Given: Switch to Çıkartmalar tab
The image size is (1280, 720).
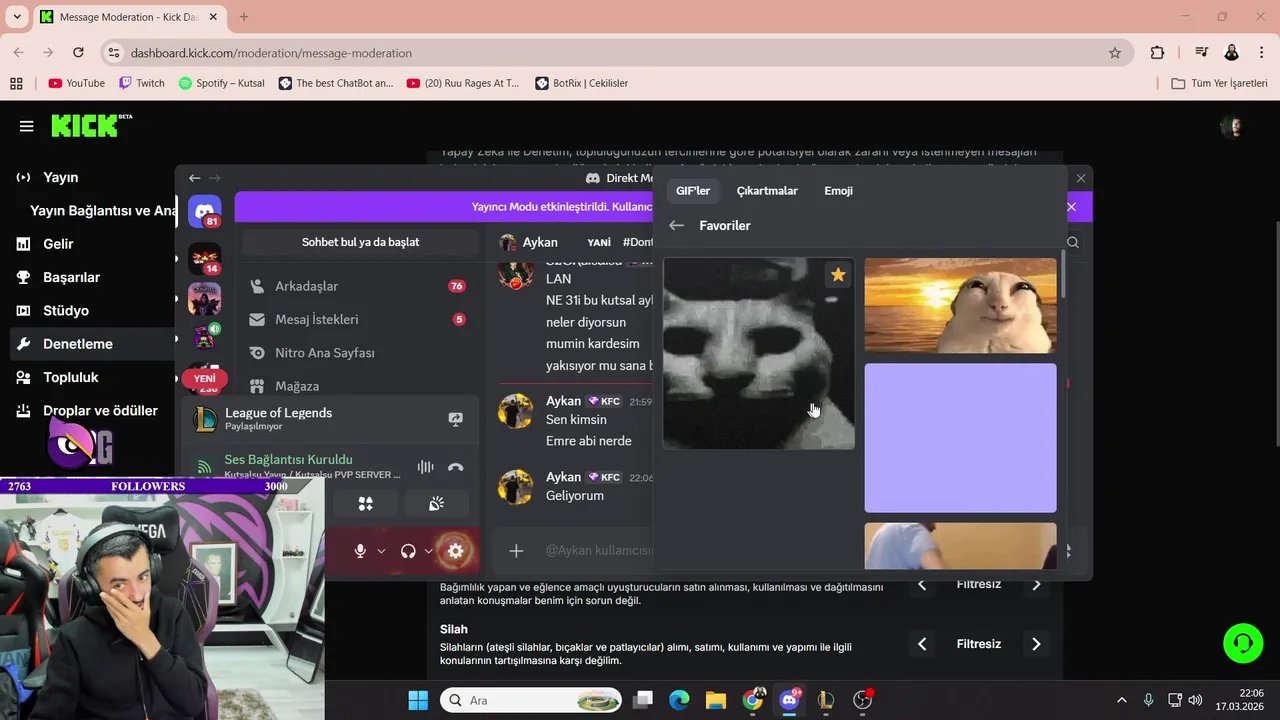Looking at the screenshot, I should [x=767, y=191].
